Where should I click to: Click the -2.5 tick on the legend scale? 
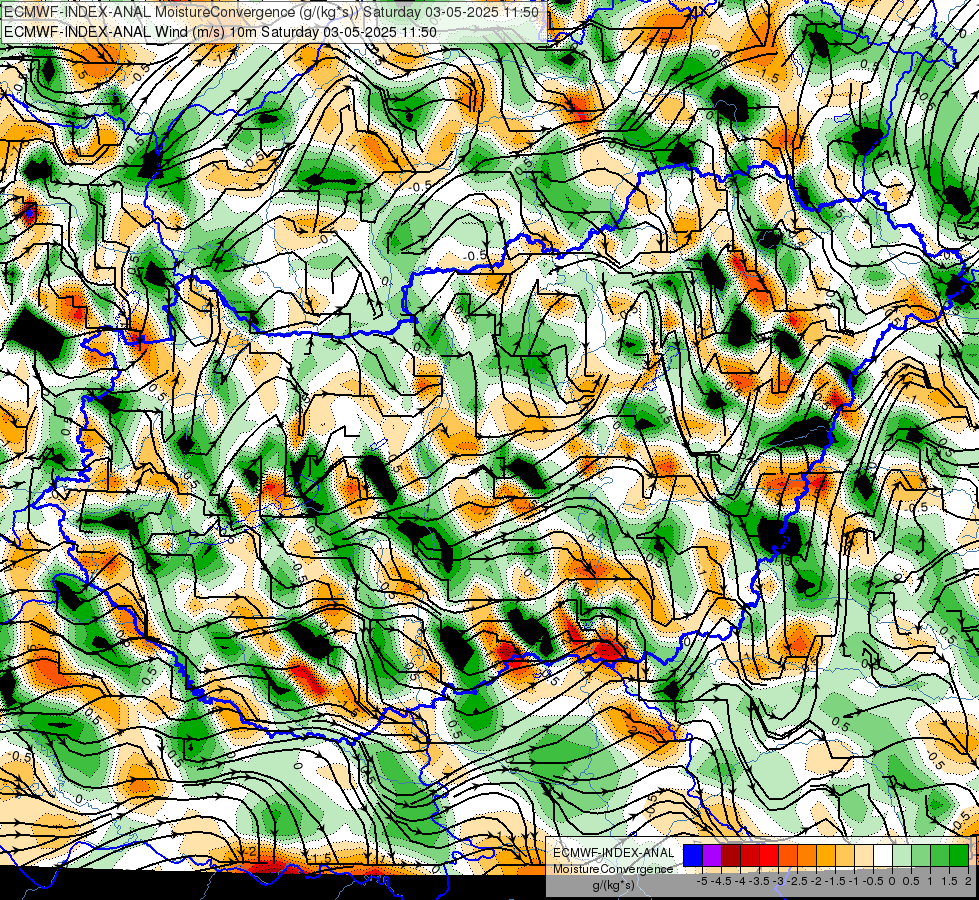pos(799,881)
